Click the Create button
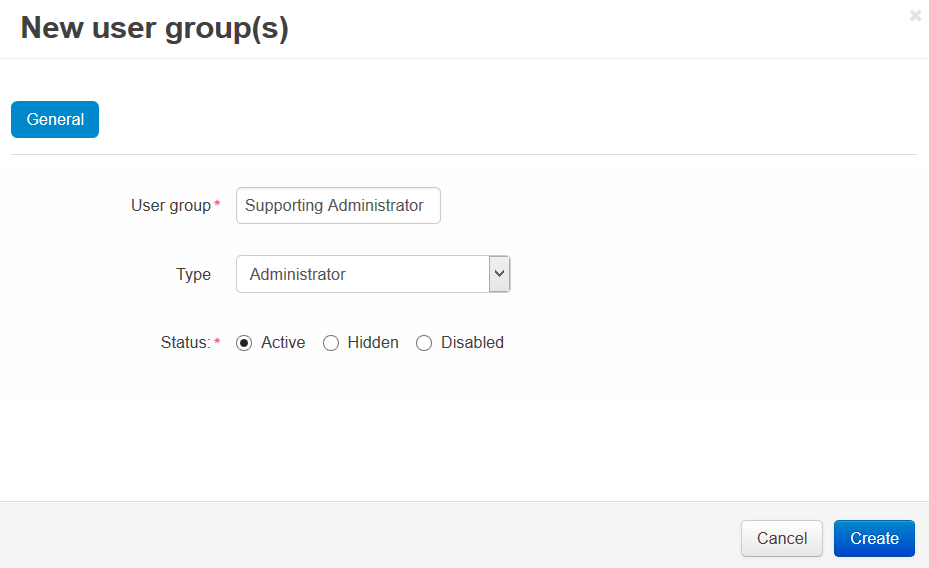Image resolution: width=929 pixels, height=568 pixels. tap(874, 538)
